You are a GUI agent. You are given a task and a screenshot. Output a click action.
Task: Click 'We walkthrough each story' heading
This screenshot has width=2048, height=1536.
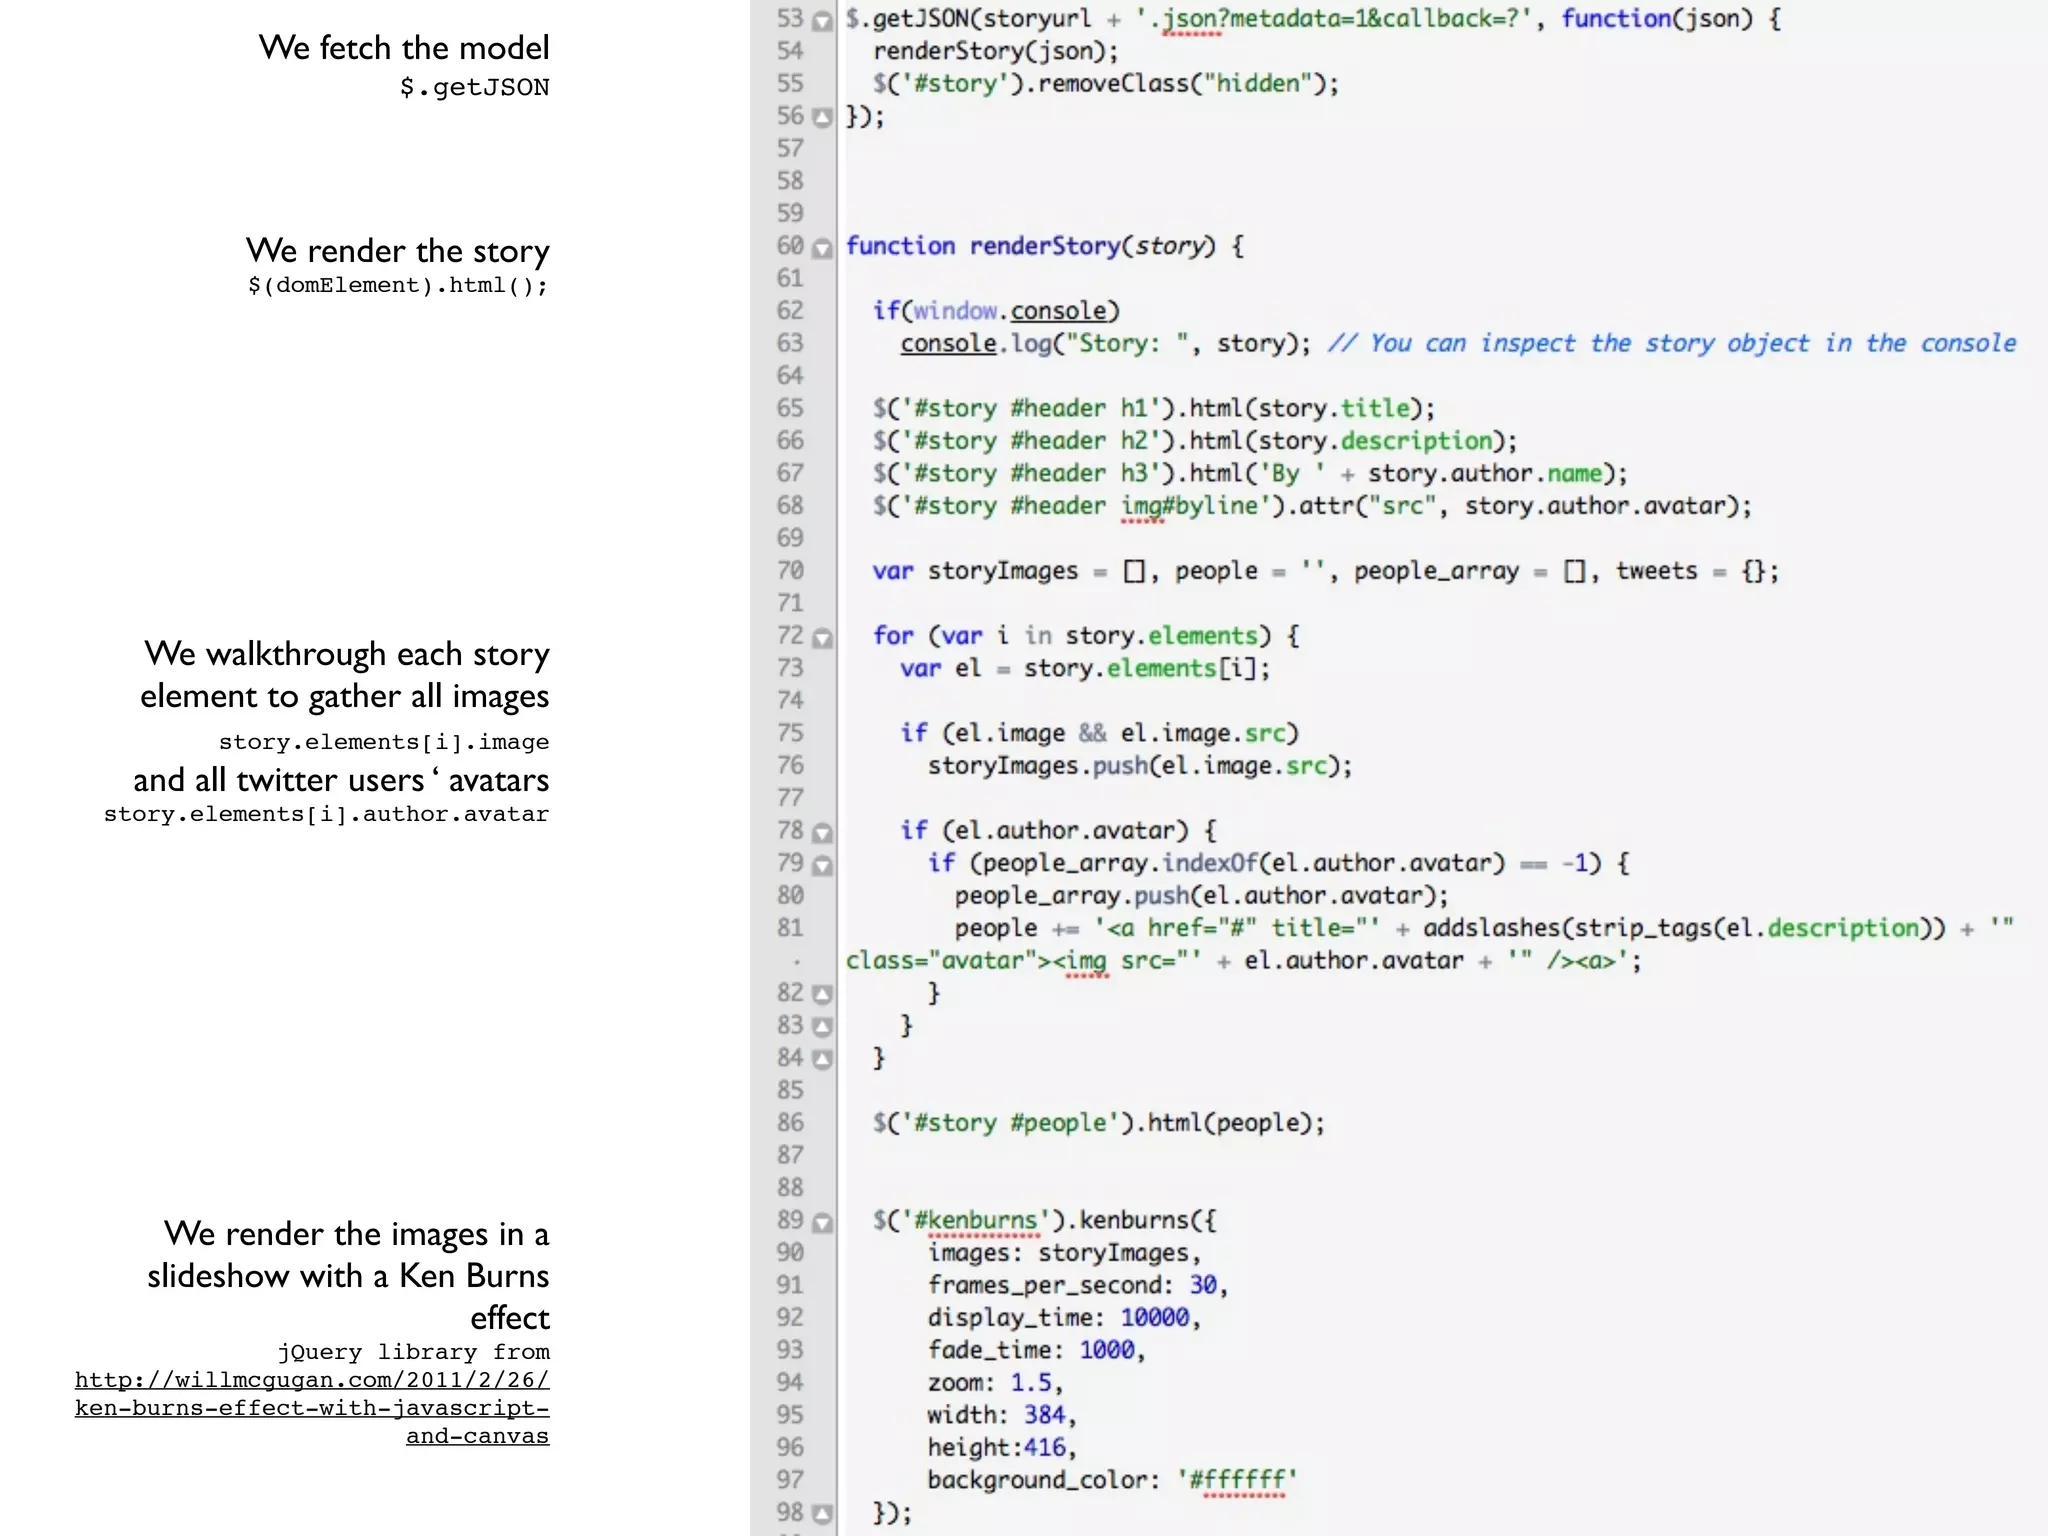click(347, 654)
